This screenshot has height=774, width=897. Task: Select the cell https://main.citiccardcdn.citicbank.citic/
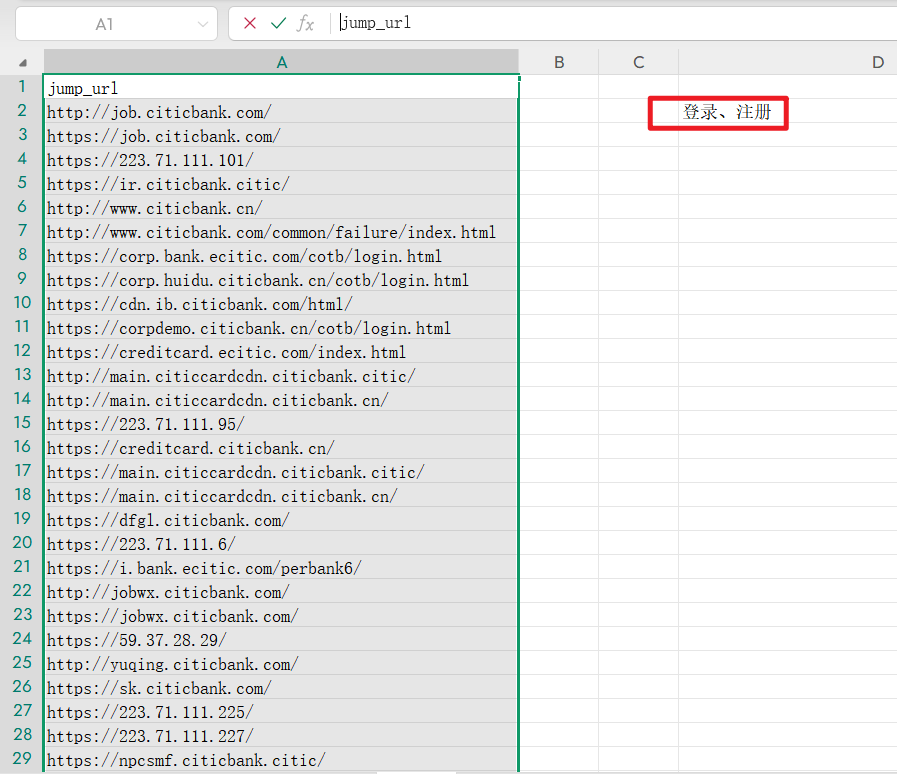[x=281, y=472]
